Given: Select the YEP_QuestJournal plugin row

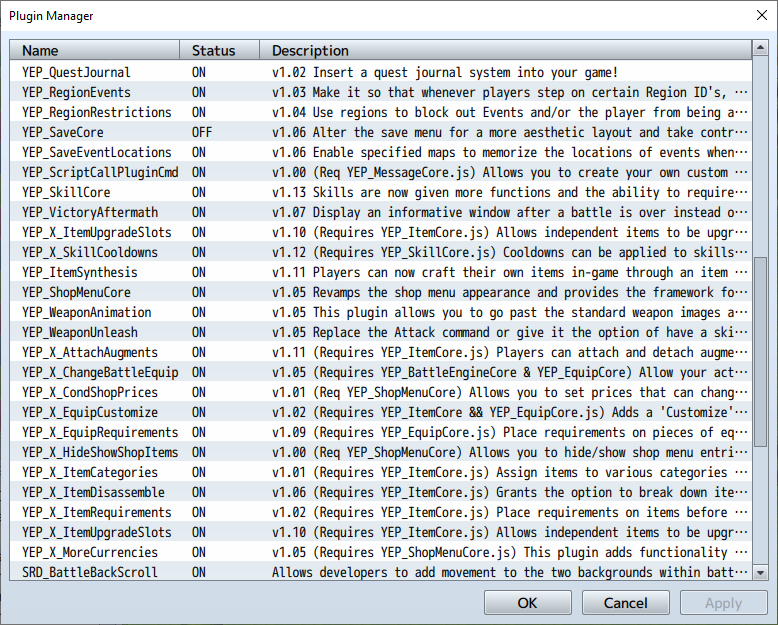Looking at the screenshot, I should [381, 72].
